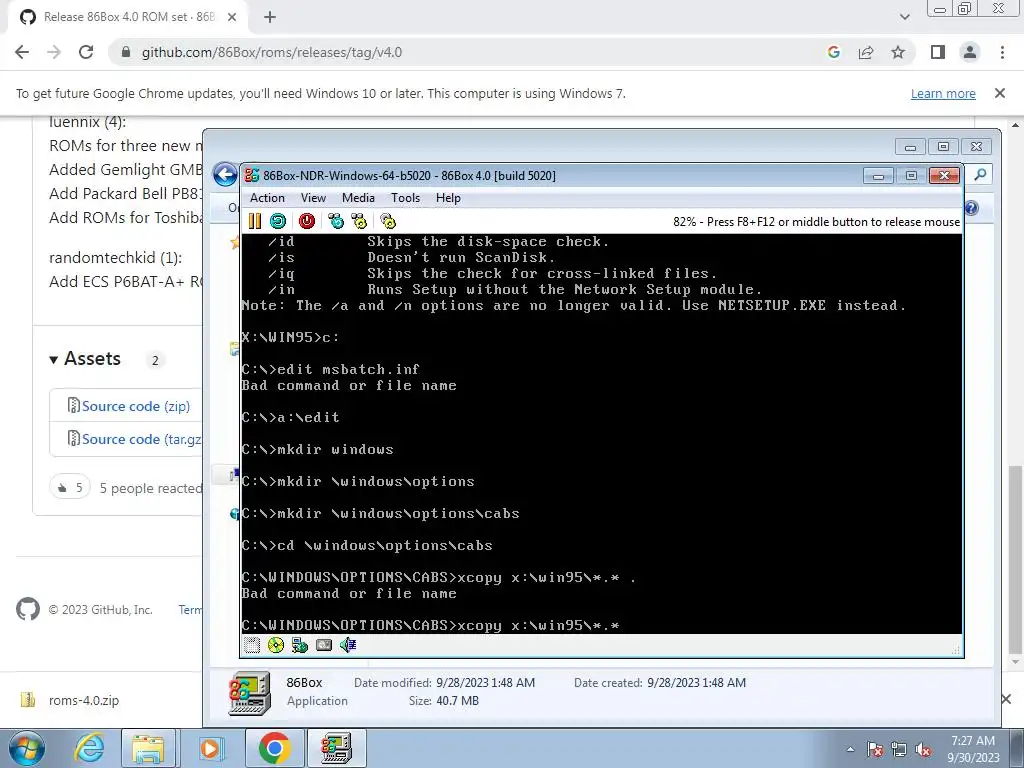Click the Chrome address bar URL

pyautogui.click(x=272, y=52)
